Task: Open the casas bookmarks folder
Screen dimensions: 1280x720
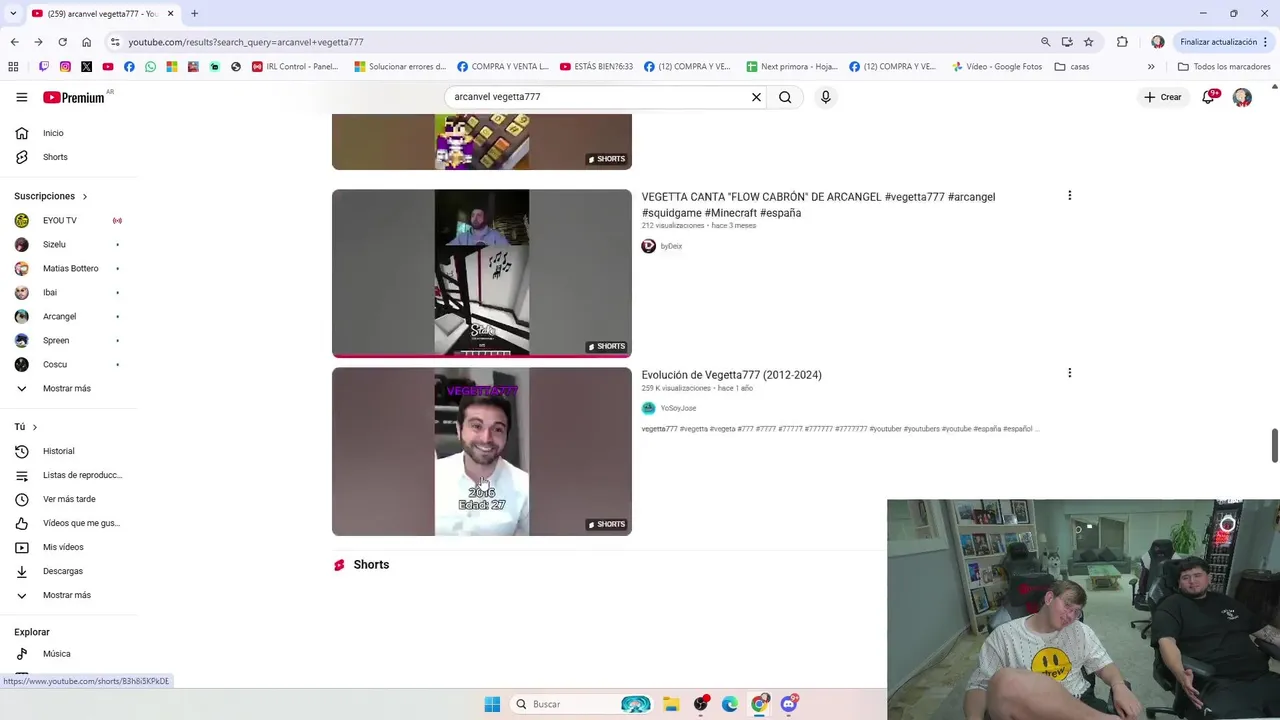Action: pos(1073,67)
